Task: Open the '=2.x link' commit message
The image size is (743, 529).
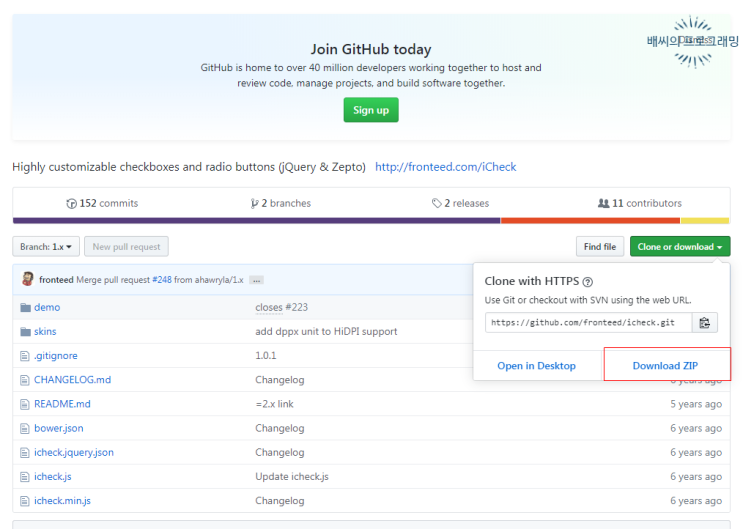Action: (274, 404)
